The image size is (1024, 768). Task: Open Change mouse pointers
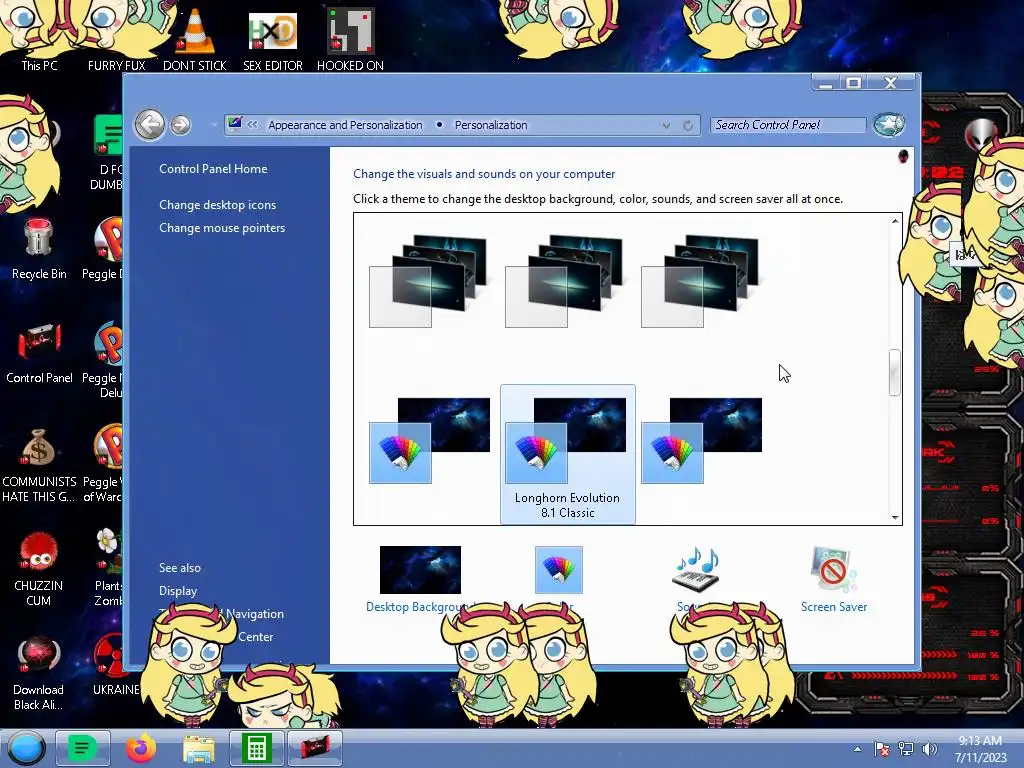222,228
